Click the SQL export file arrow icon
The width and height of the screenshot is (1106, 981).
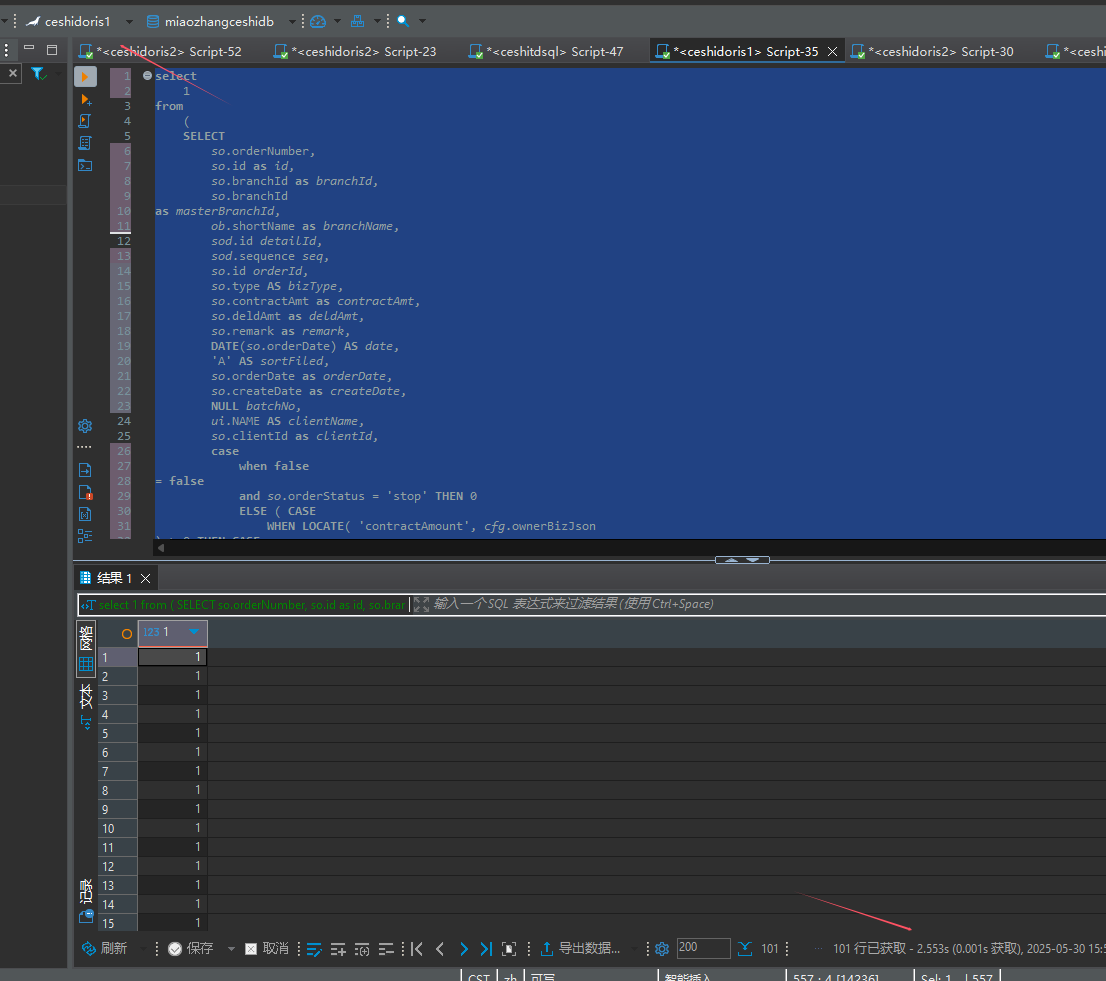pyautogui.click(x=85, y=470)
